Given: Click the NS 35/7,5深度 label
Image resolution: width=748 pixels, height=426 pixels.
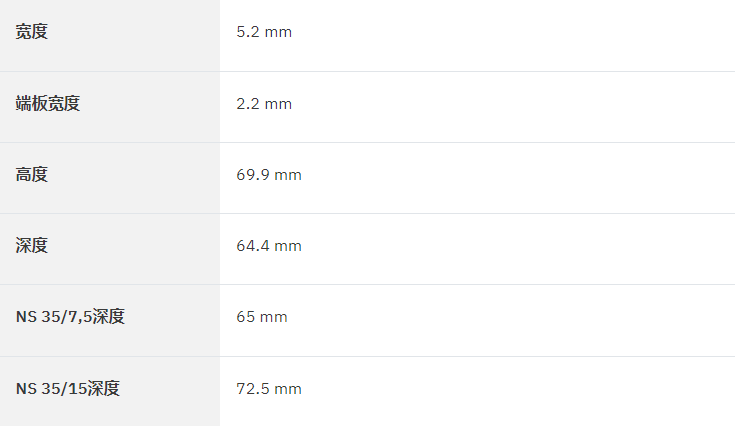Looking at the screenshot, I should (x=70, y=317).
